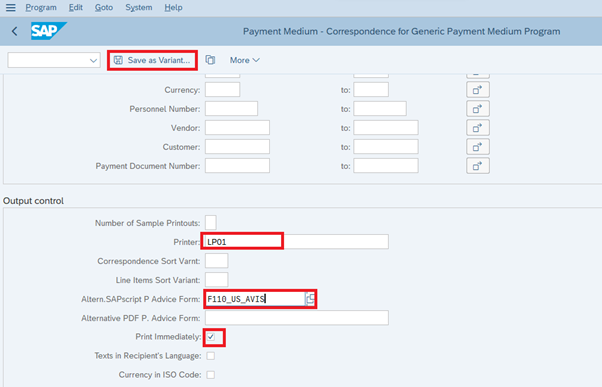
Task: Click Number of Sample Printouts field
Action: click(210, 223)
